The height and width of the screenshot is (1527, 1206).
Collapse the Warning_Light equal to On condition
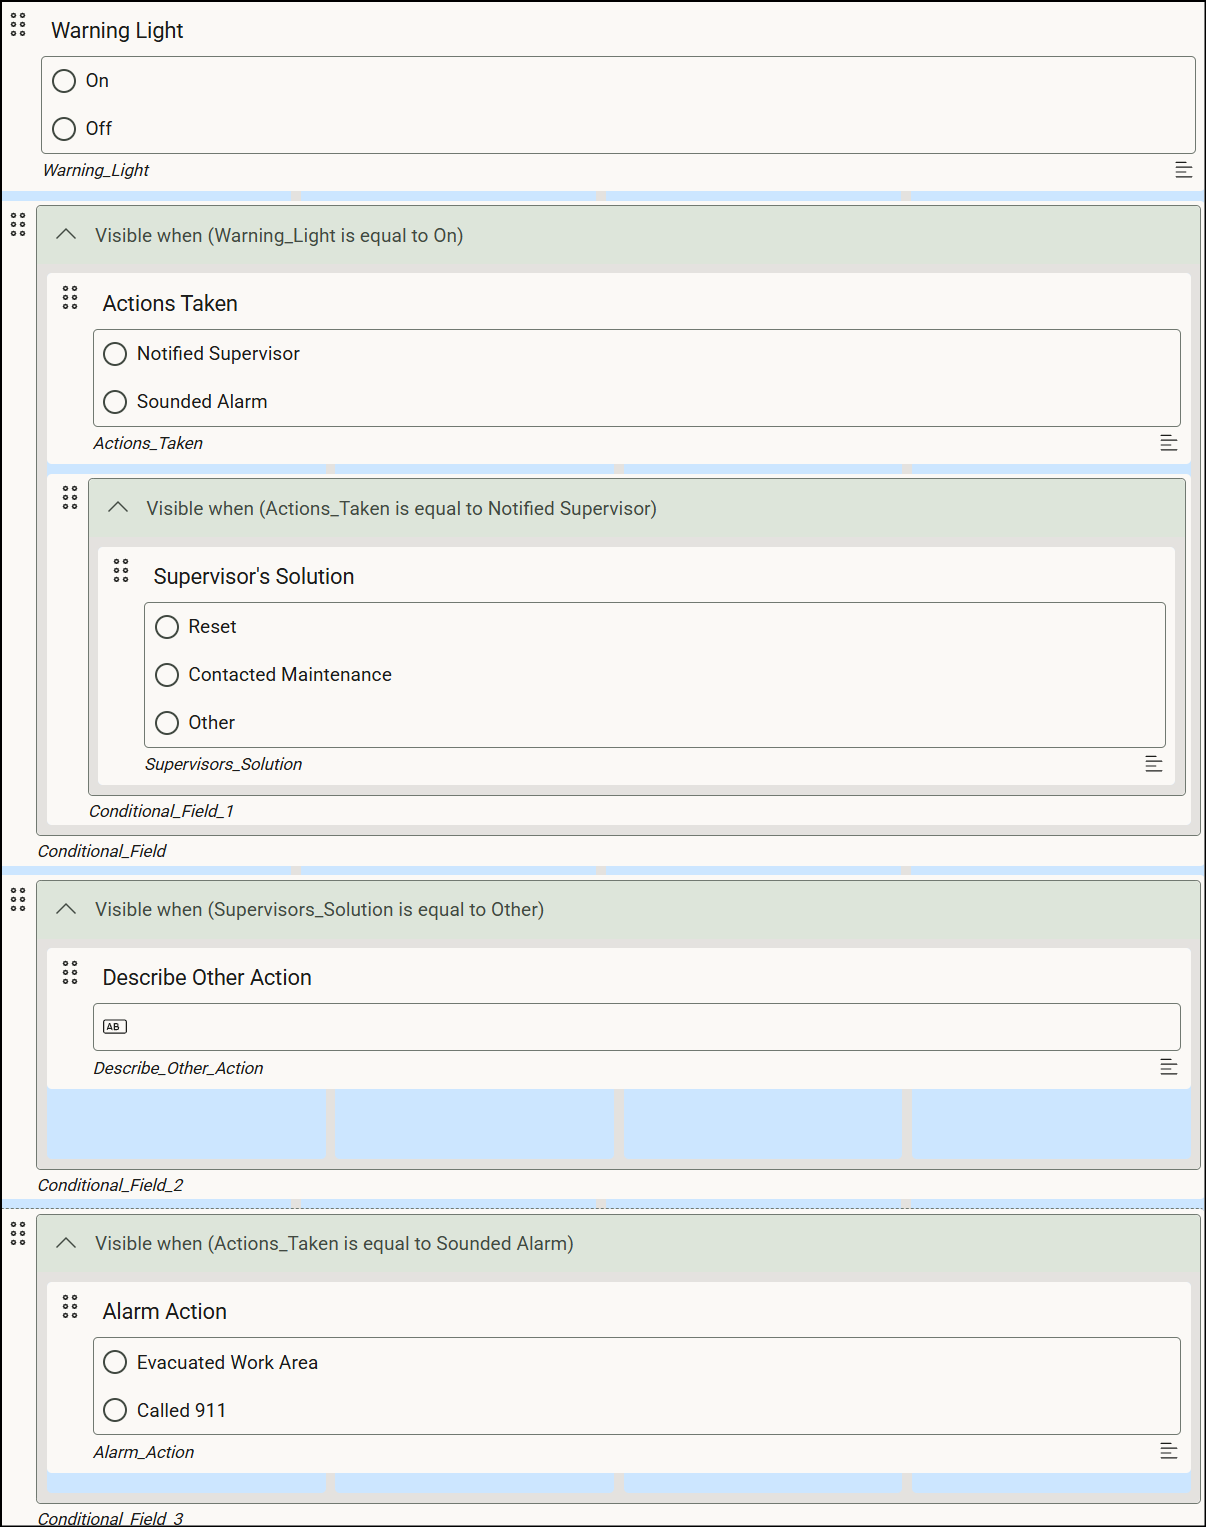click(66, 235)
